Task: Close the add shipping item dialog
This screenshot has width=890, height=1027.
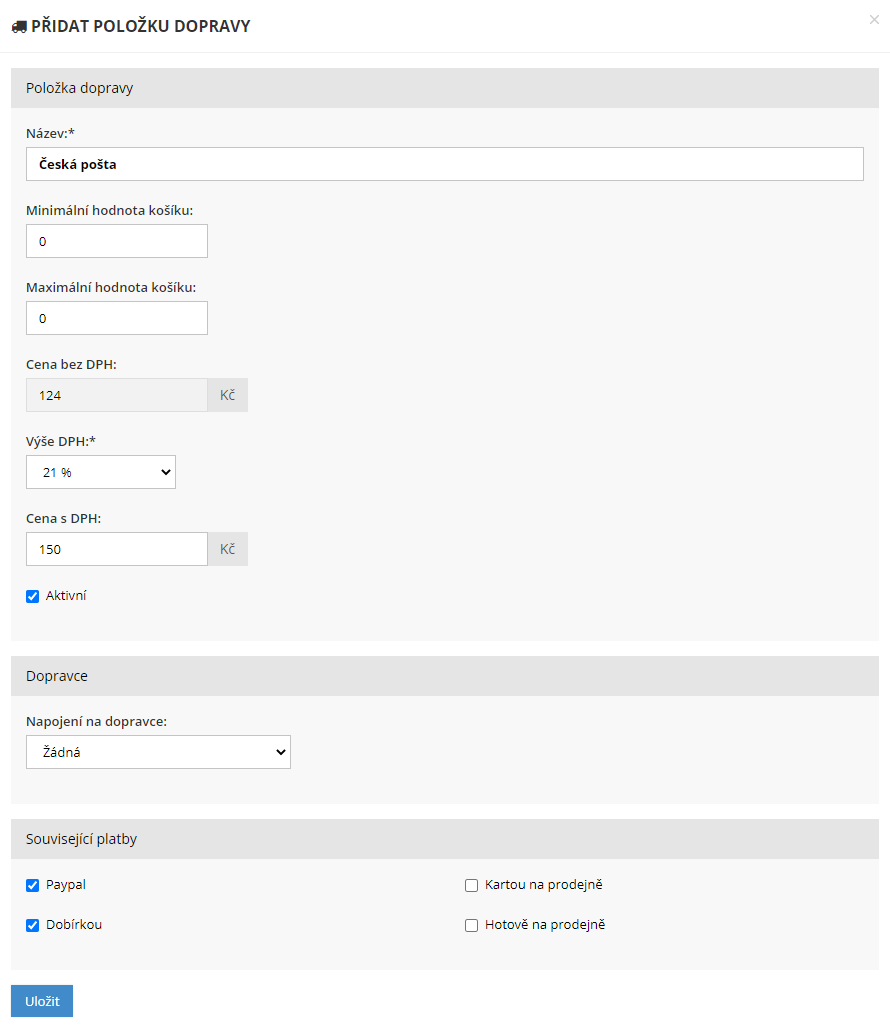Action: point(874,20)
